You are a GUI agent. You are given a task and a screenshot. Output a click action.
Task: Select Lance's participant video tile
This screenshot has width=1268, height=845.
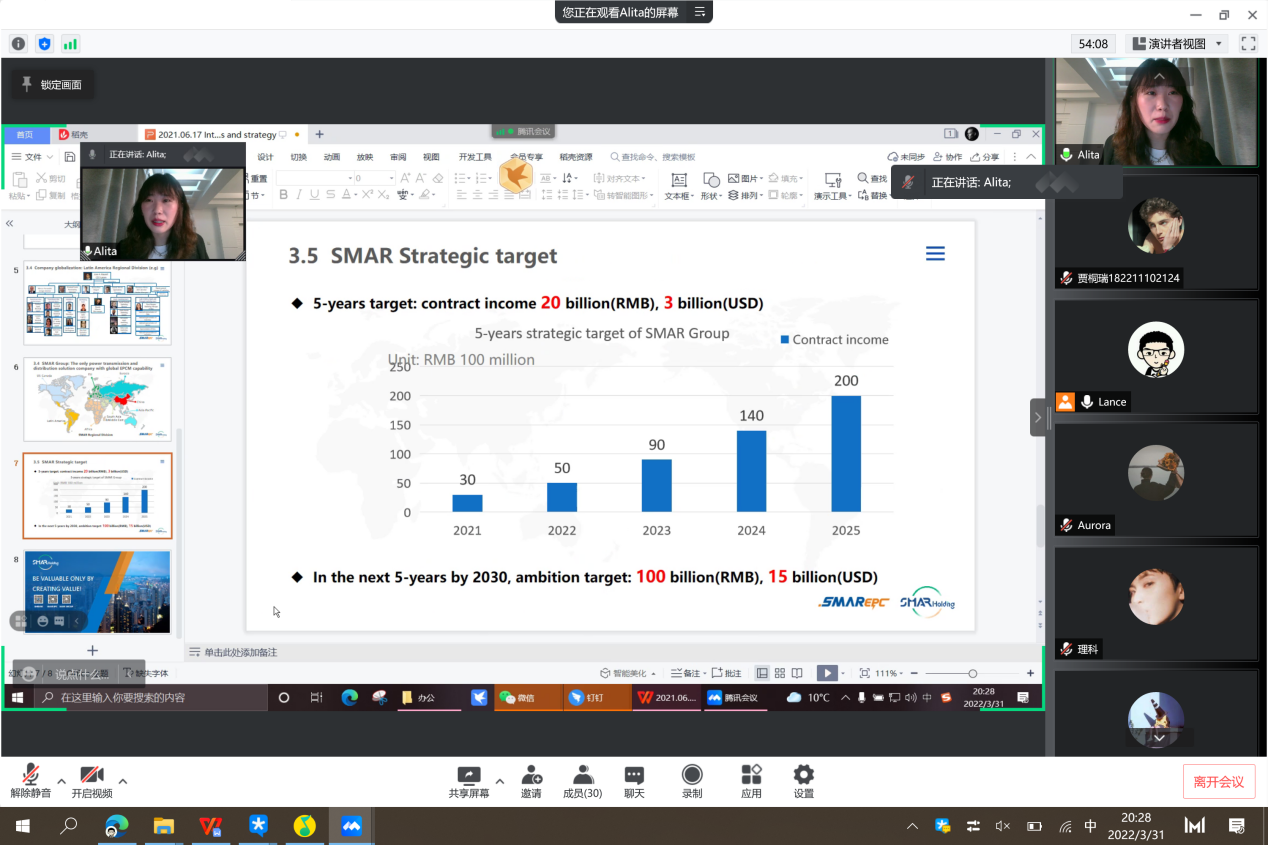tap(1155, 353)
